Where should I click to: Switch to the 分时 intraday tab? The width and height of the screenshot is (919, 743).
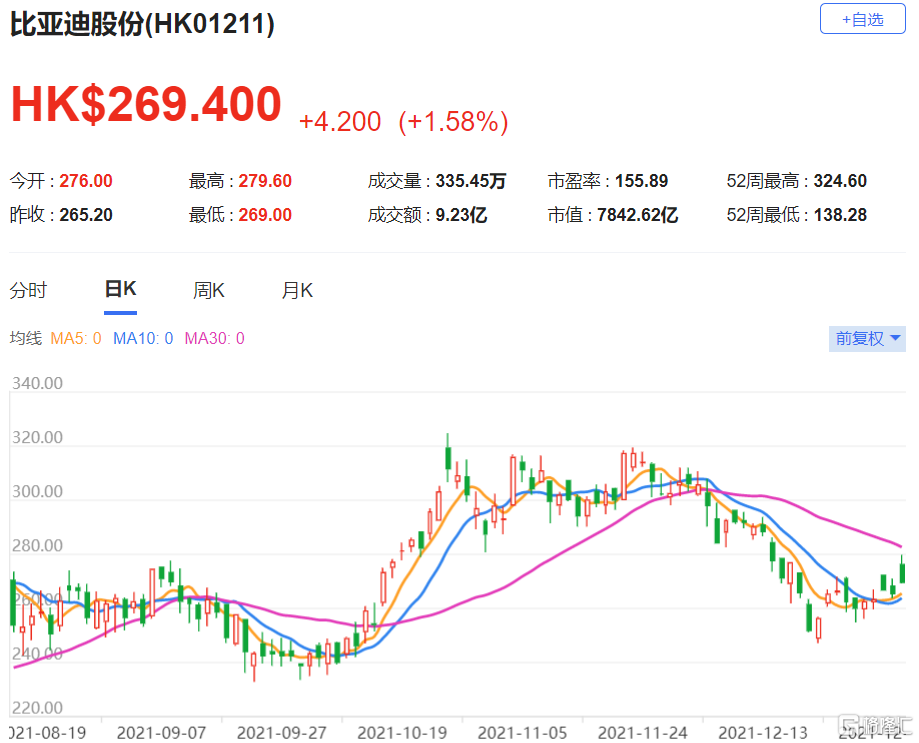tap(28, 290)
